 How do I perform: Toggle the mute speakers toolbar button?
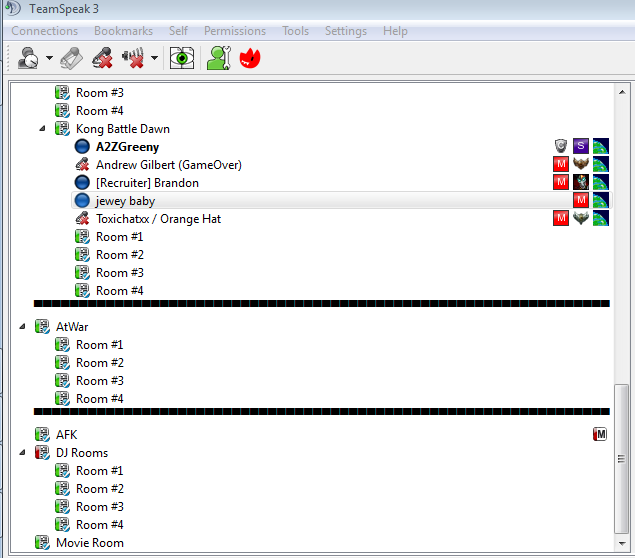coord(133,58)
